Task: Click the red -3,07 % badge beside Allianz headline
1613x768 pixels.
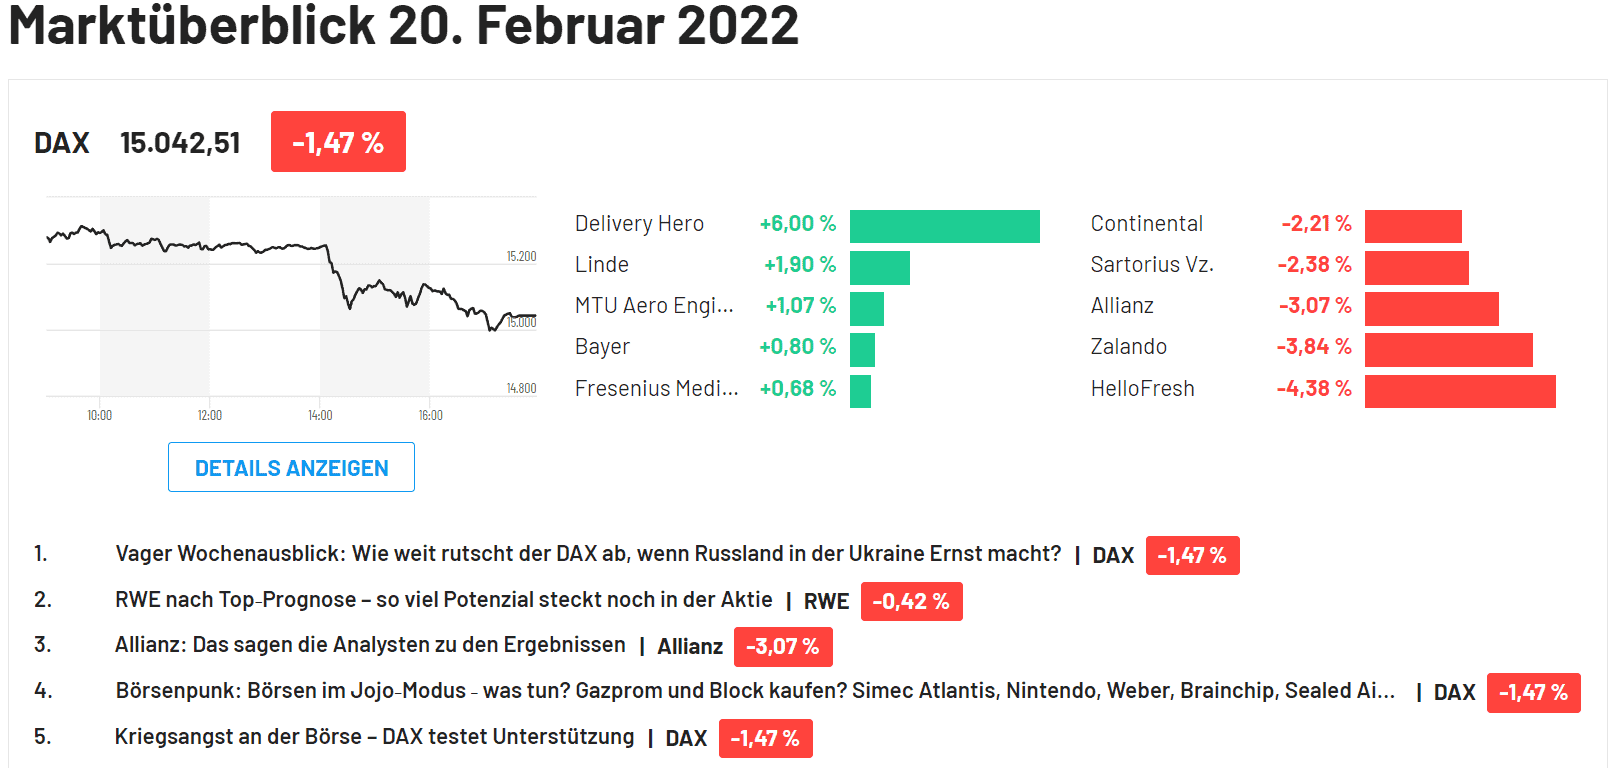Action: (x=783, y=646)
